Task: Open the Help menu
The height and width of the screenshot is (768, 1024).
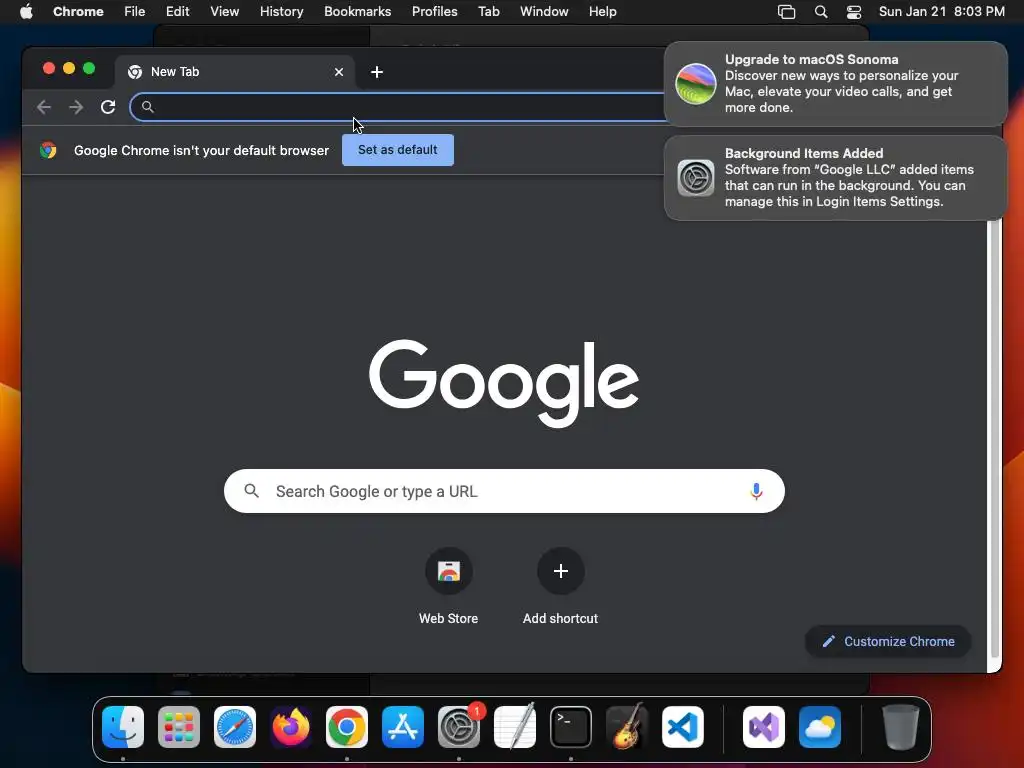Action: tap(602, 12)
